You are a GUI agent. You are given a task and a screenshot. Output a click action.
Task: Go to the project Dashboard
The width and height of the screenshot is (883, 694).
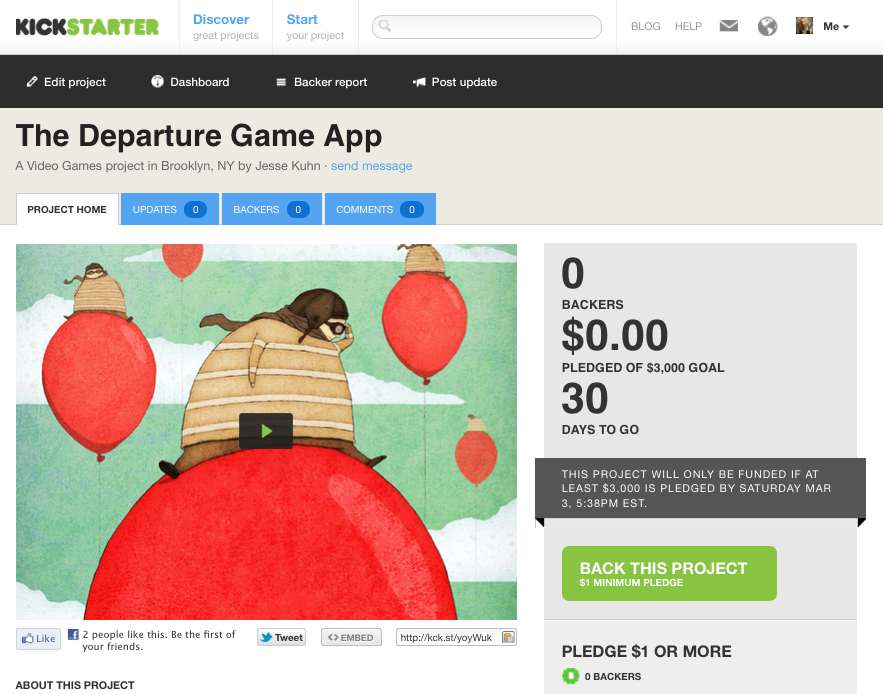click(190, 82)
